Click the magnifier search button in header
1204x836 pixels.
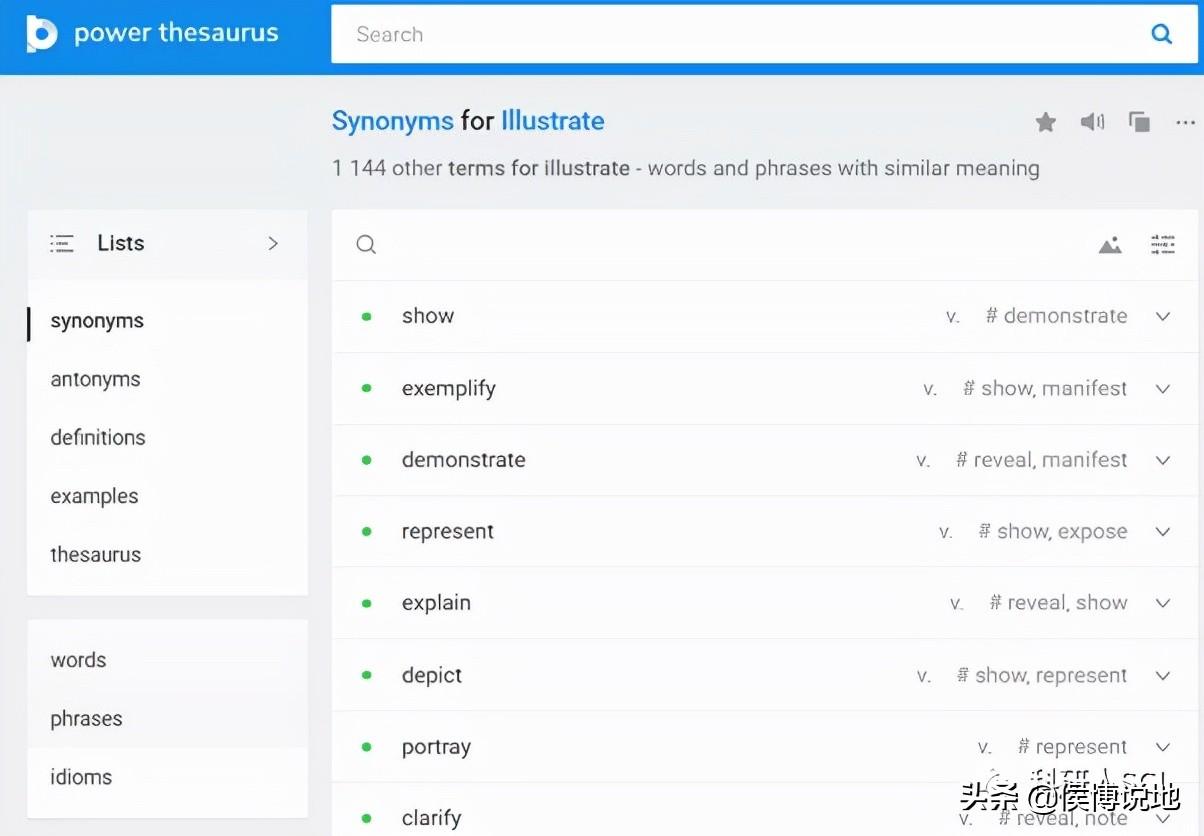point(1161,34)
